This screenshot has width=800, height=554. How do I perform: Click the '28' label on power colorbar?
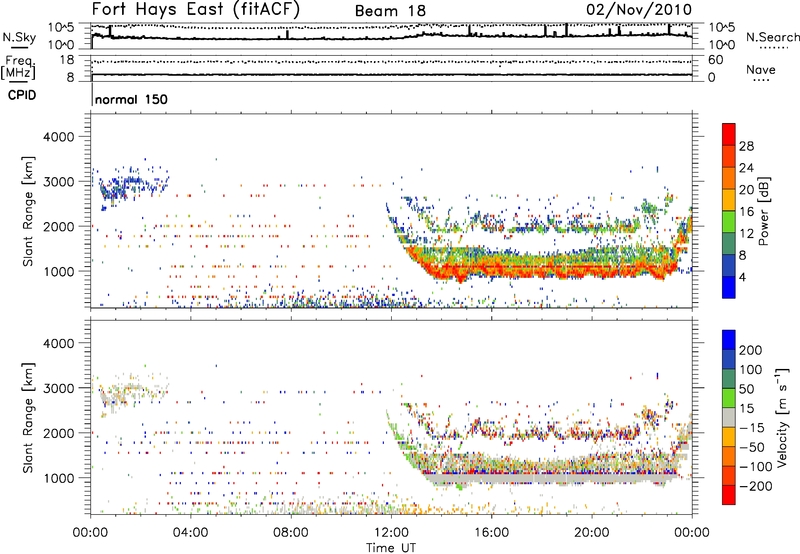746,146
